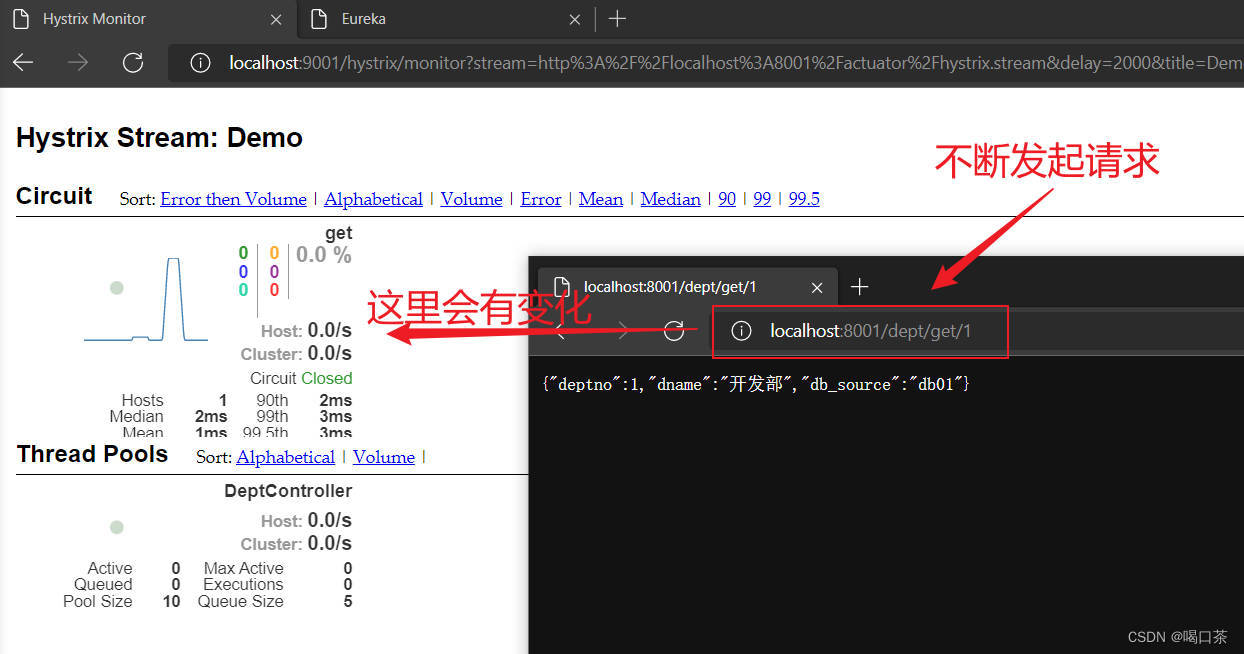Open site info icon beside localhost:9001 URL
The width and height of the screenshot is (1244, 654).
pos(200,63)
